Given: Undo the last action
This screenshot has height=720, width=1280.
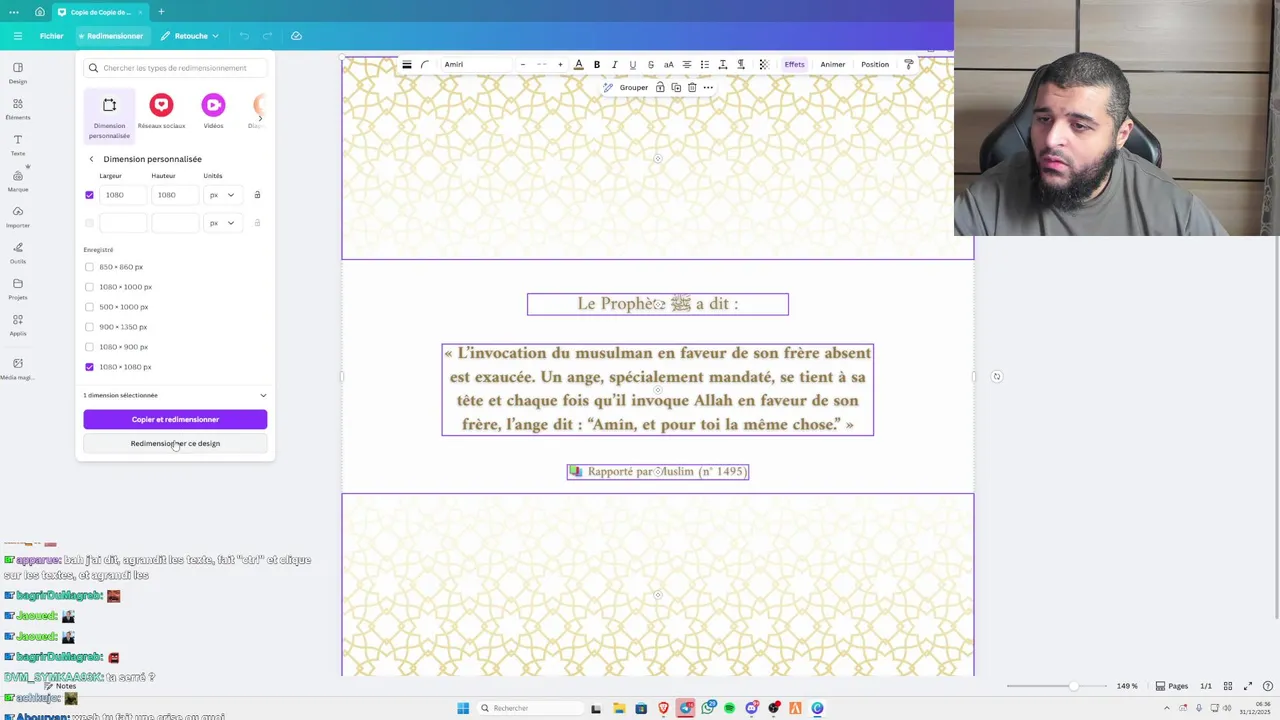Looking at the screenshot, I should point(244,36).
